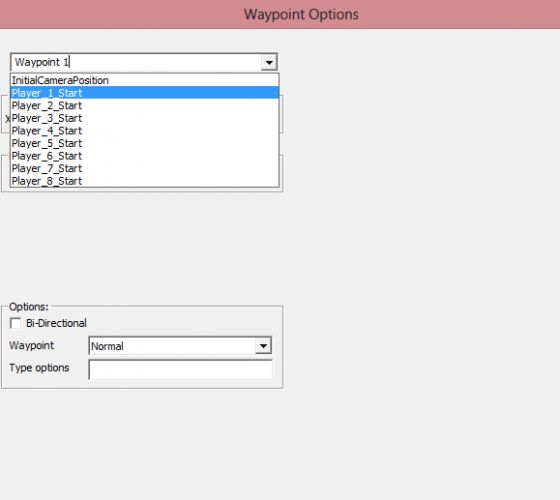560x500 pixels.
Task: Enable the Bi-Directional checkbox
Action: pos(15,323)
